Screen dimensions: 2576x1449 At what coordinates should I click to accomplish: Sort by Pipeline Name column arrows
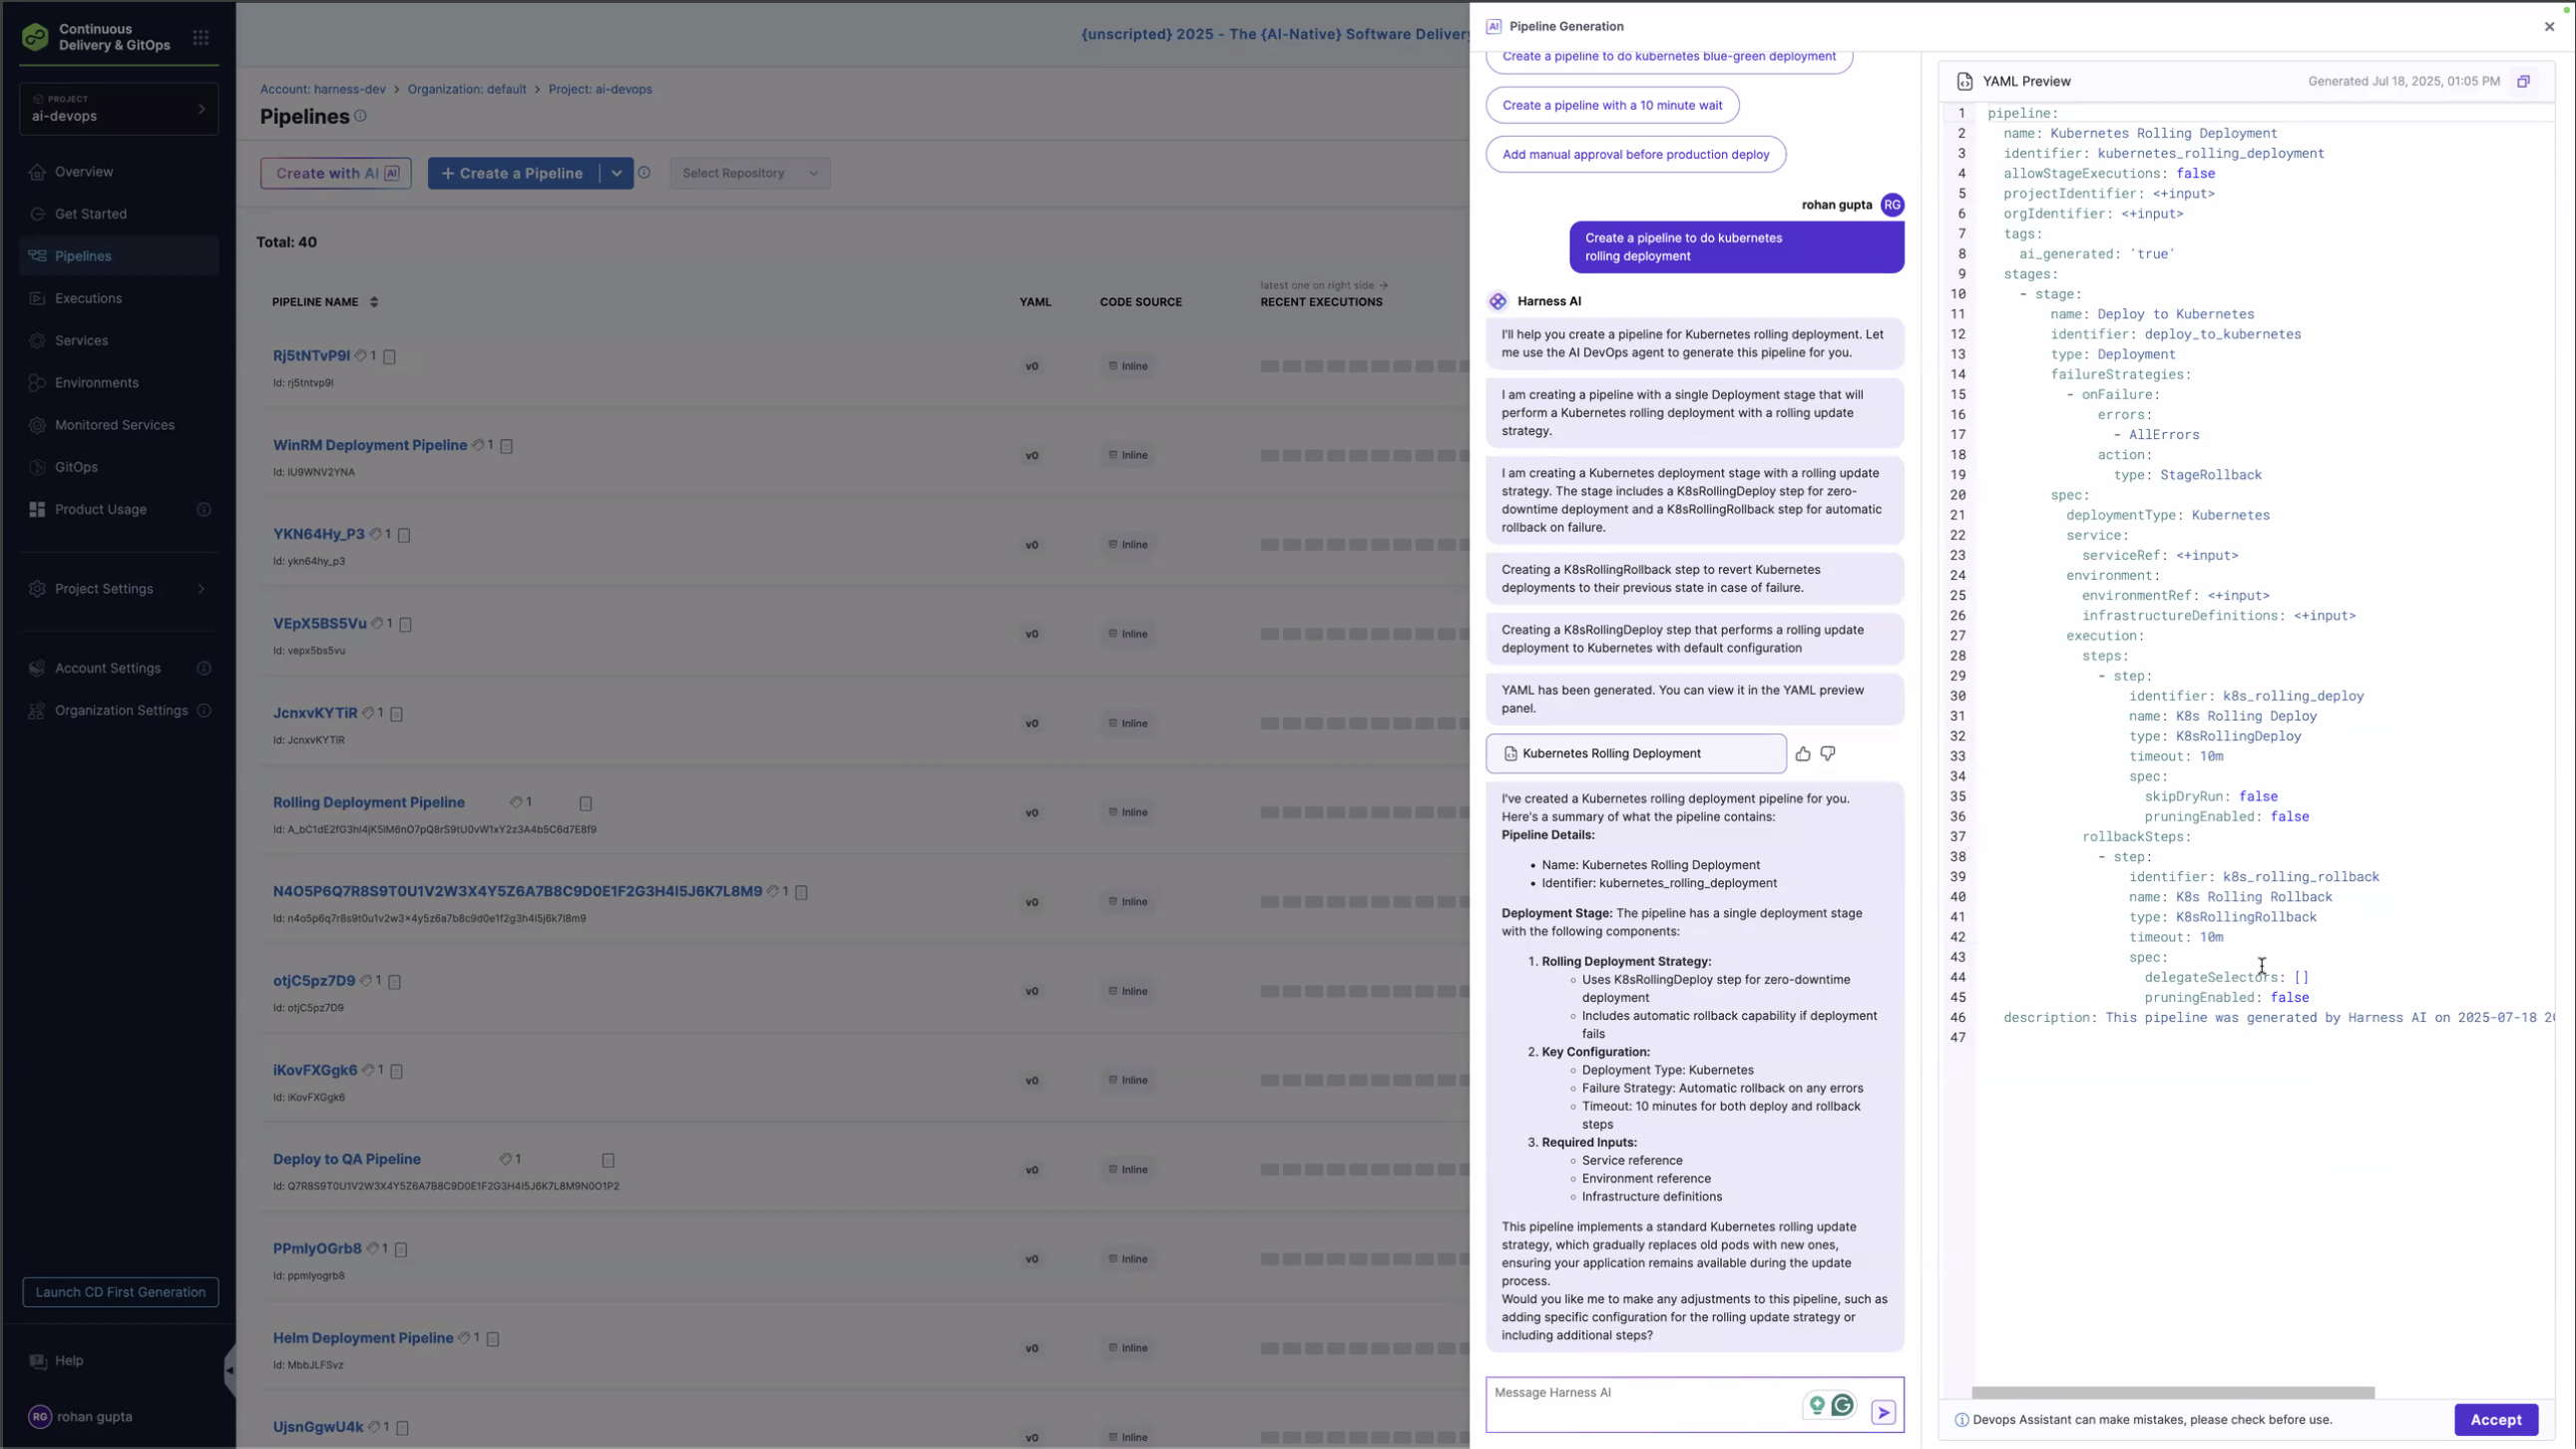[374, 302]
